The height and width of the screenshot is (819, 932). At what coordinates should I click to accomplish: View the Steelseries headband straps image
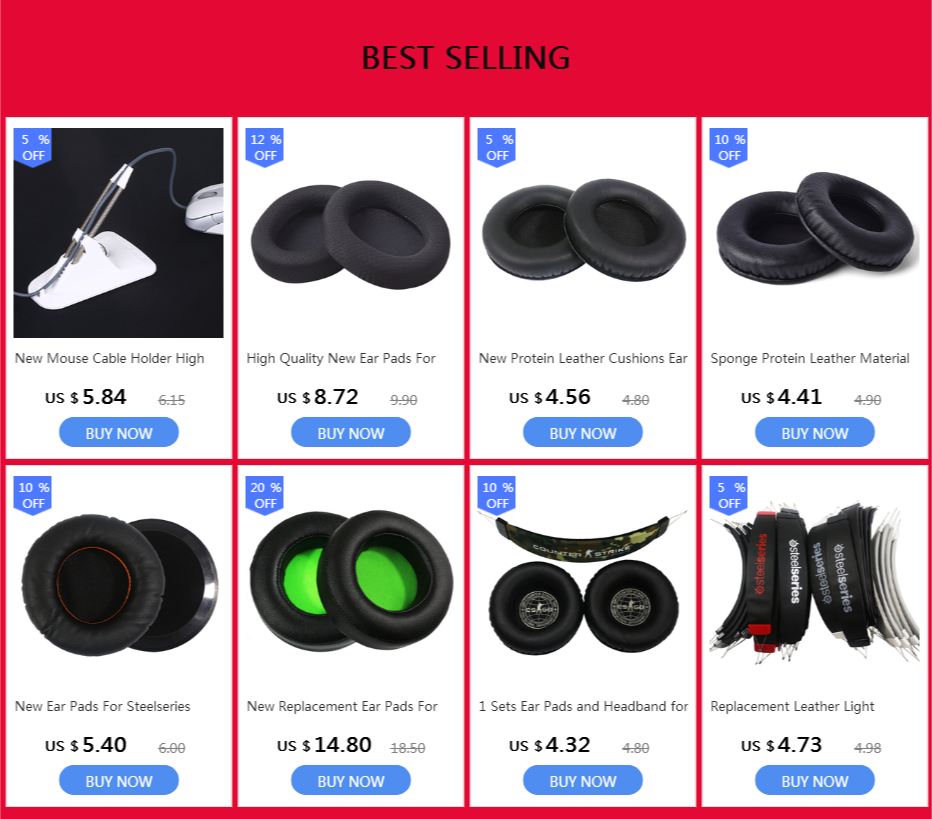(x=814, y=581)
